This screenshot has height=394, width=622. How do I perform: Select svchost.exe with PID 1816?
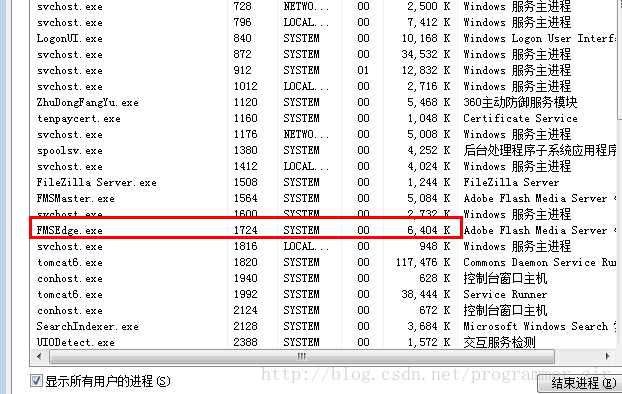69,246
